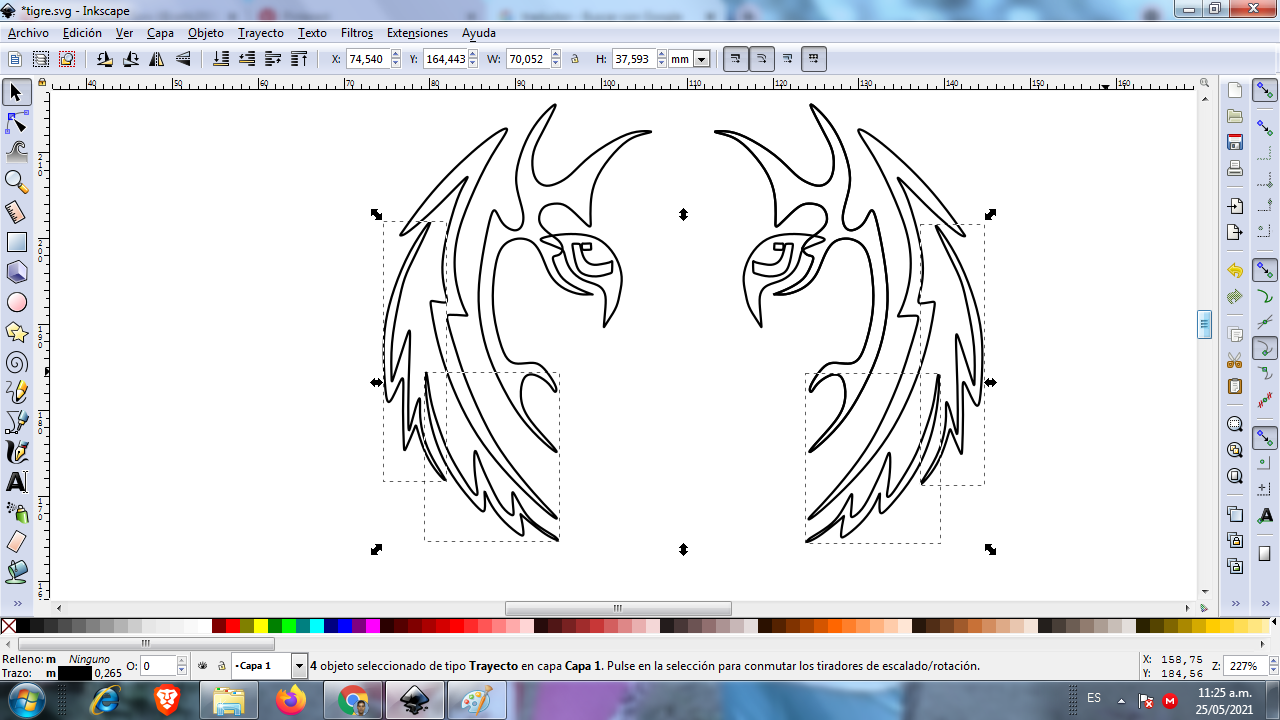Screen dimensions: 1280x720
Task: Select the Node edit tool
Action: coord(16,122)
